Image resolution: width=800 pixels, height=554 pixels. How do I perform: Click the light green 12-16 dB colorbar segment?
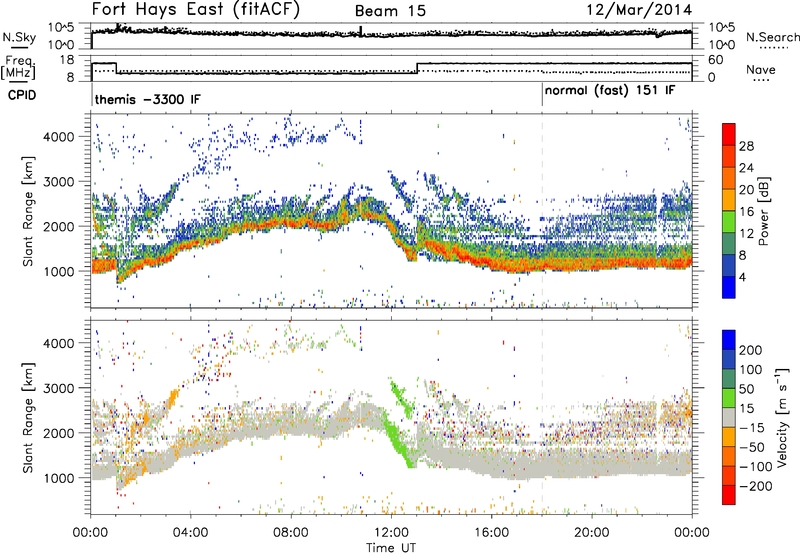[729, 222]
